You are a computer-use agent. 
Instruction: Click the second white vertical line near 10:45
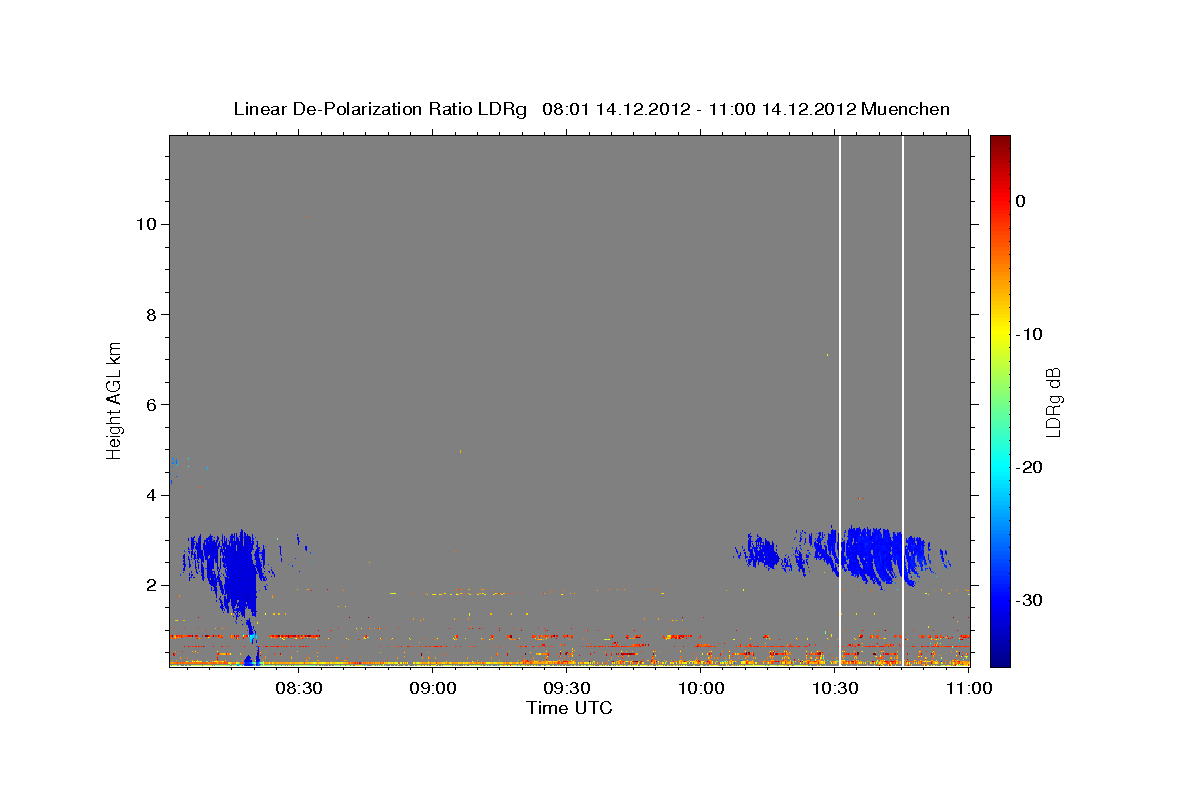click(x=903, y=400)
